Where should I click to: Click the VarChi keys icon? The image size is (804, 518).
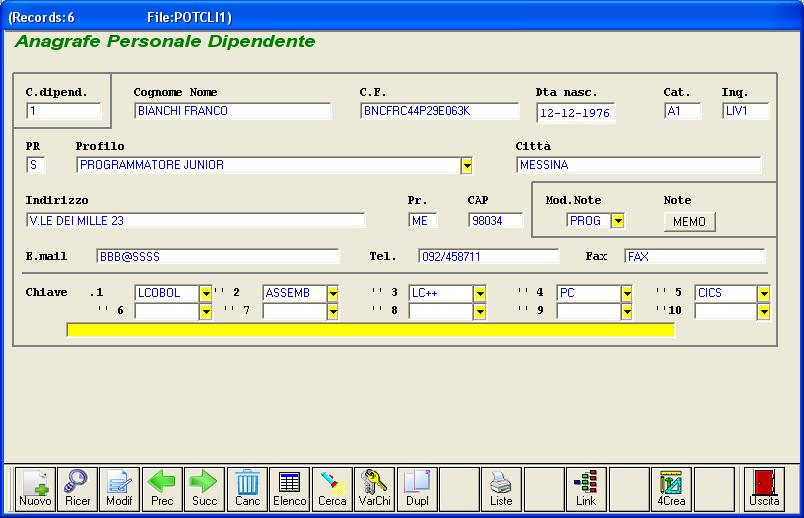tap(375, 489)
